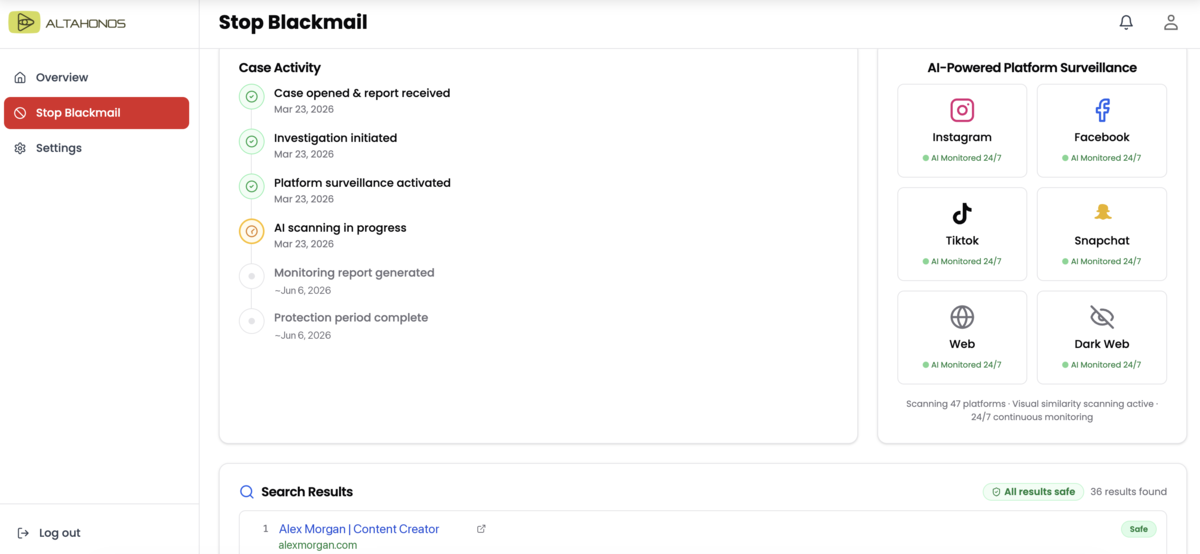Open Settings from the sidebar
1200x554 pixels.
pyautogui.click(x=58, y=148)
